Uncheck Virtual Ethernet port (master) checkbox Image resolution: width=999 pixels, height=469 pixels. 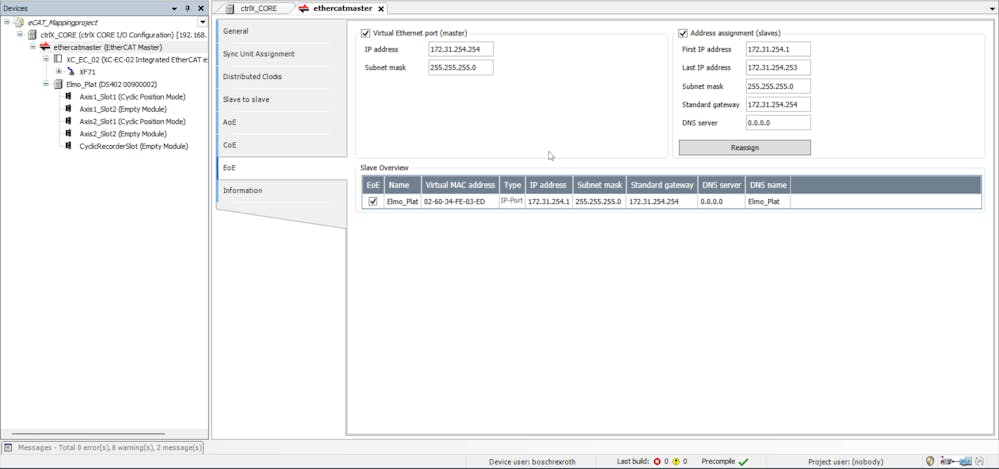[365, 33]
